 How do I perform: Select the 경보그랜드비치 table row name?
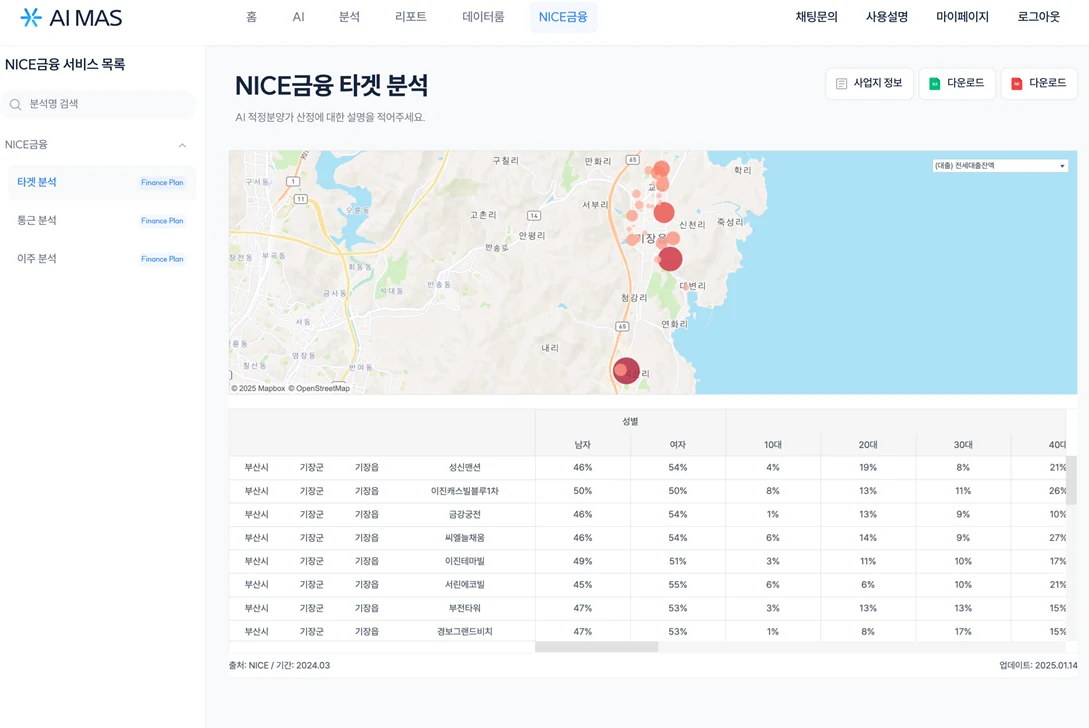click(x=465, y=631)
